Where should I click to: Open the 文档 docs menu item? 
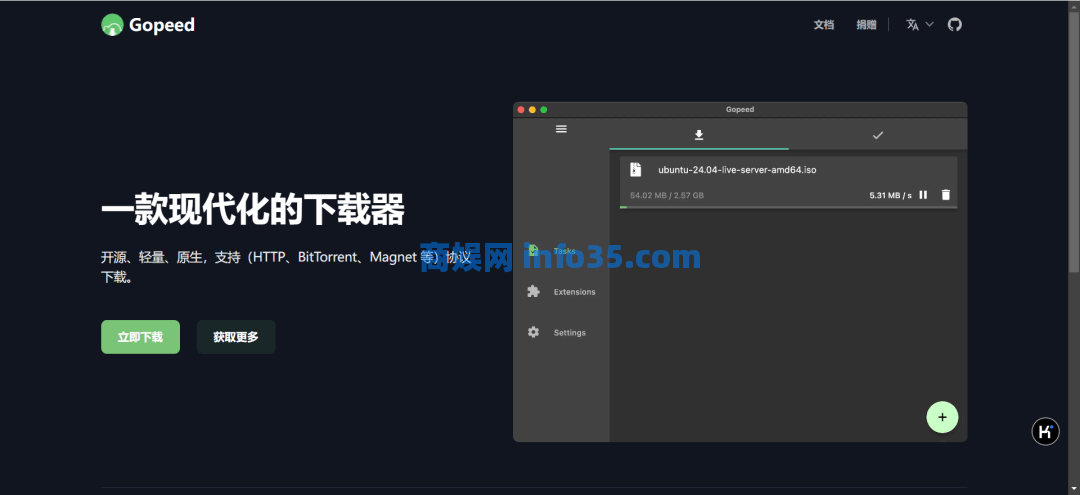tap(823, 25)
